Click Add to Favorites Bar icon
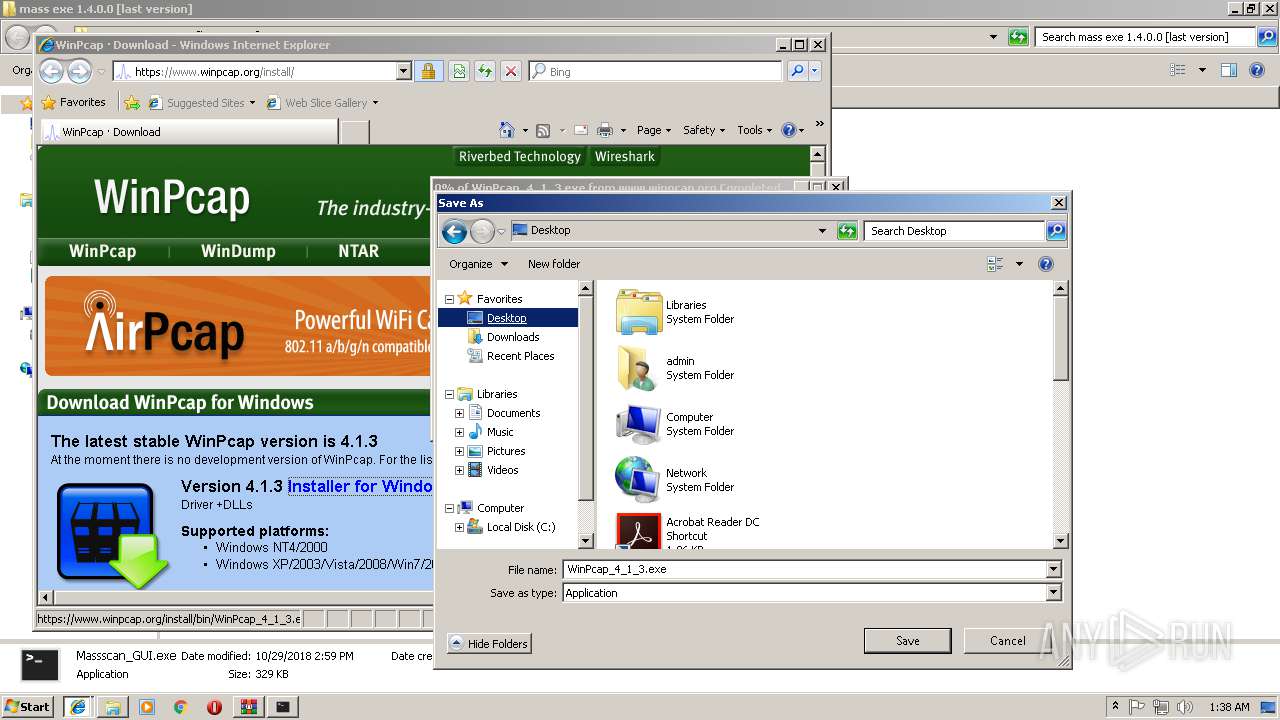The image size is (1280, 720). (x=131, y=102)
